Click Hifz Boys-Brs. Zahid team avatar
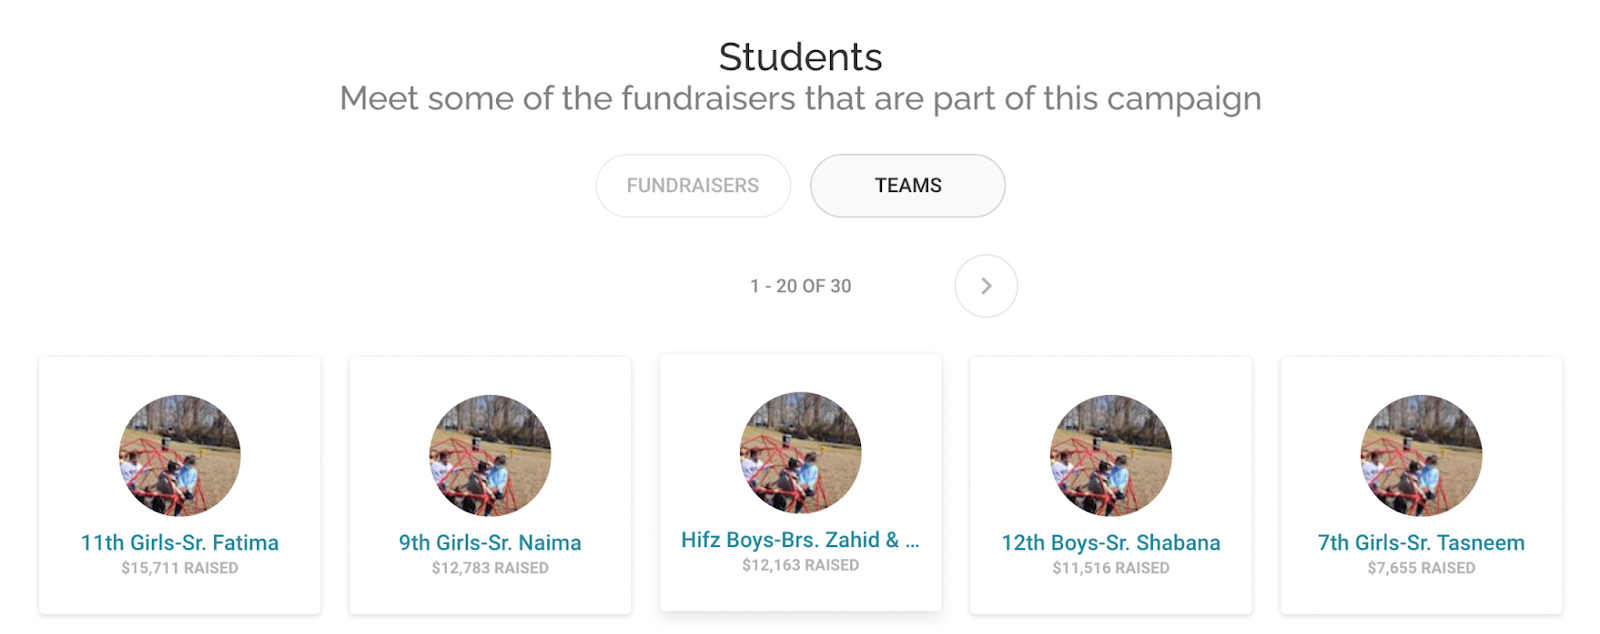This screenshot has height=634, width=1600. pyautogui.click(x=800, y=452)
